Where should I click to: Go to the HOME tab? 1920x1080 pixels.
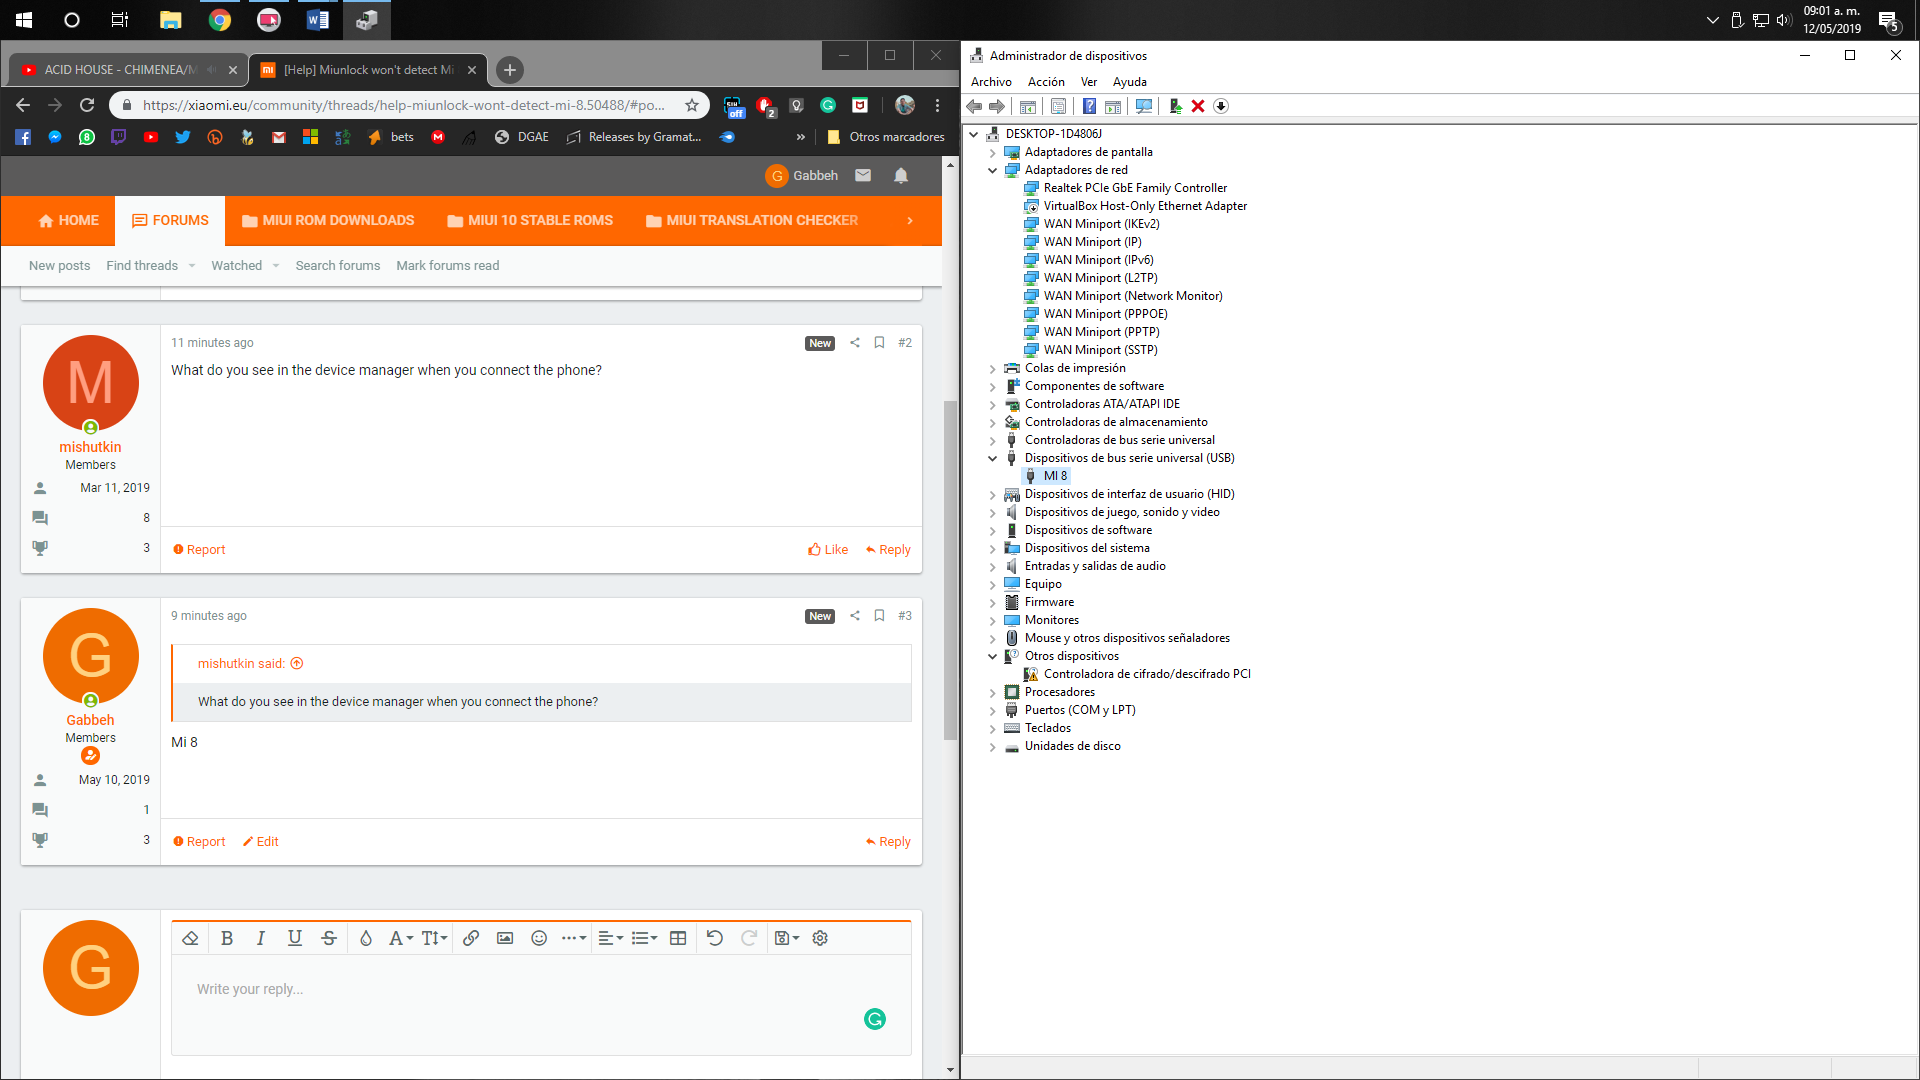click(68, 220)
